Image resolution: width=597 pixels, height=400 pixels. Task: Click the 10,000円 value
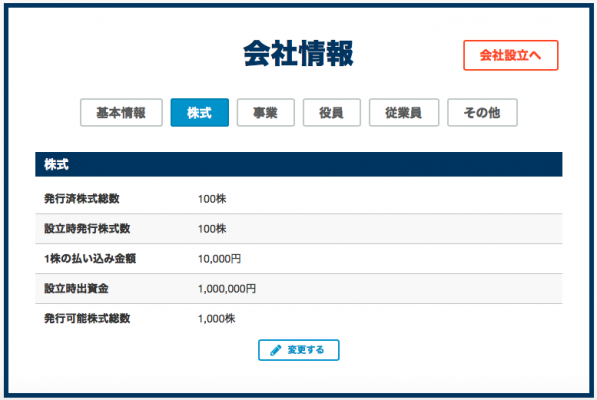pyautogui.click(x=219, y=259)
